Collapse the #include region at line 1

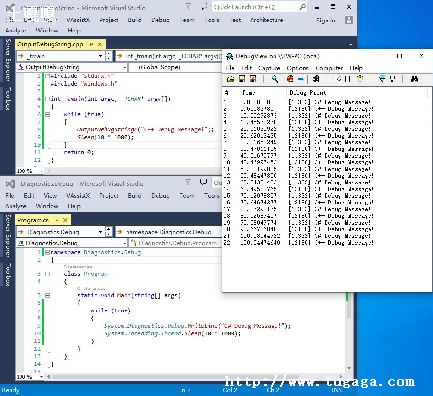coord(47,76)
